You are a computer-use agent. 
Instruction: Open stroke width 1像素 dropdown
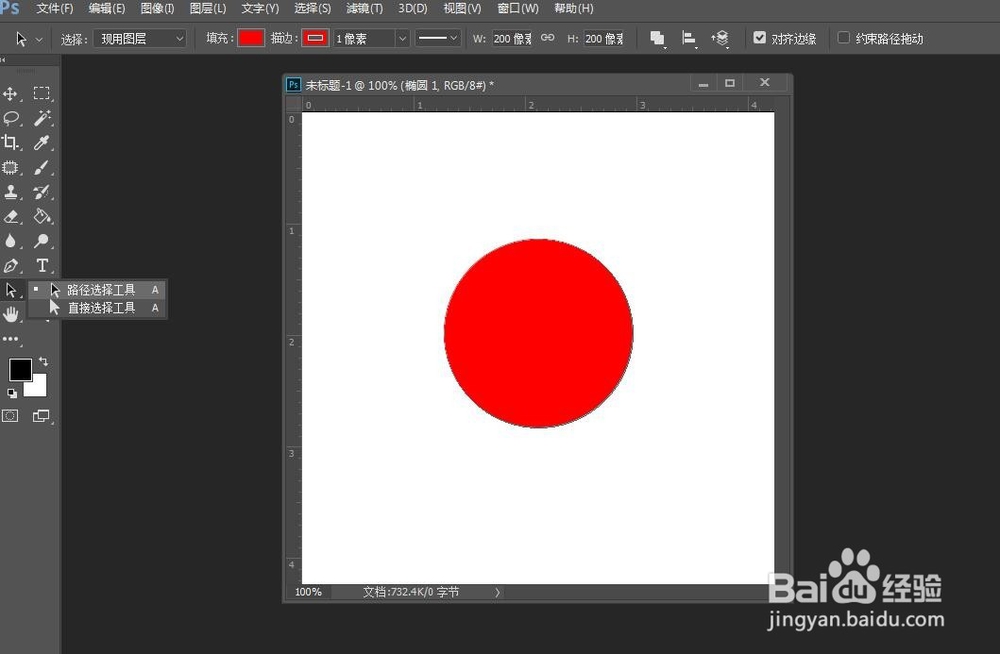pyautogui.click(x=402, y=38)
